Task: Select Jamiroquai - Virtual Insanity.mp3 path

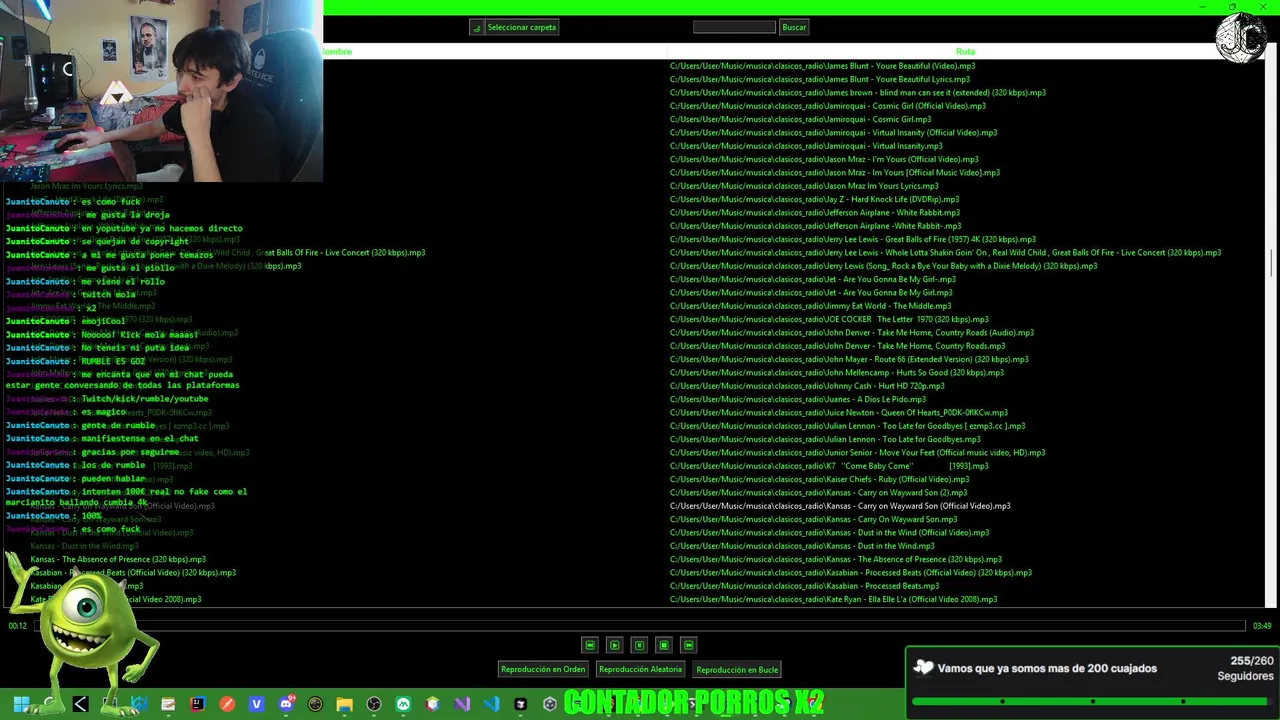Action: tap(806, 146)
